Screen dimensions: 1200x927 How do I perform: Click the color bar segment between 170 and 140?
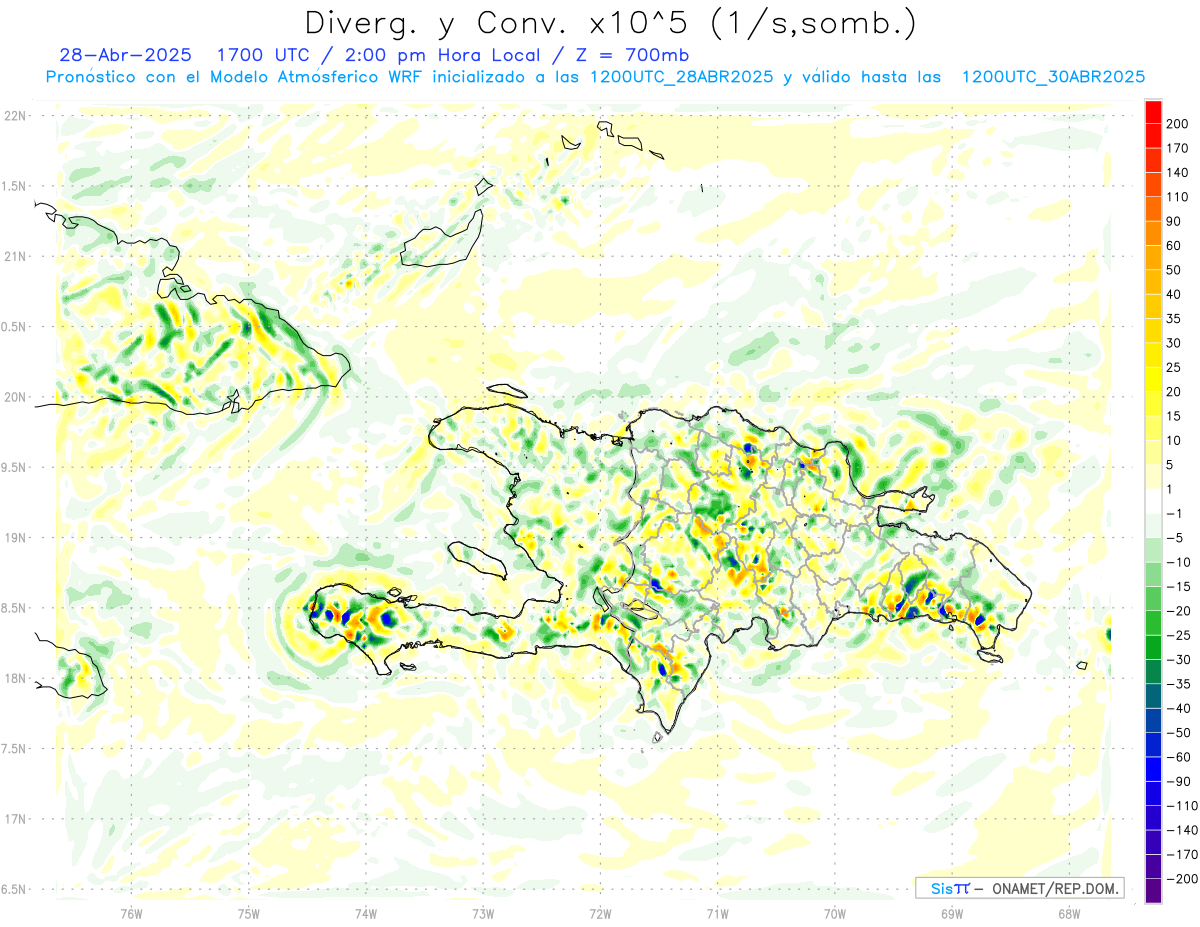click(x=1153, y=161)
